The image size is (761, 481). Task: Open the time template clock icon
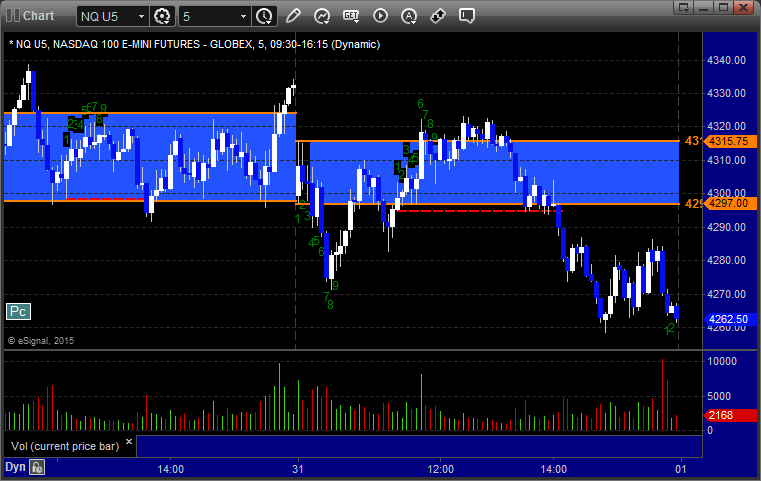pyautogui.click(x=265, y=16)
